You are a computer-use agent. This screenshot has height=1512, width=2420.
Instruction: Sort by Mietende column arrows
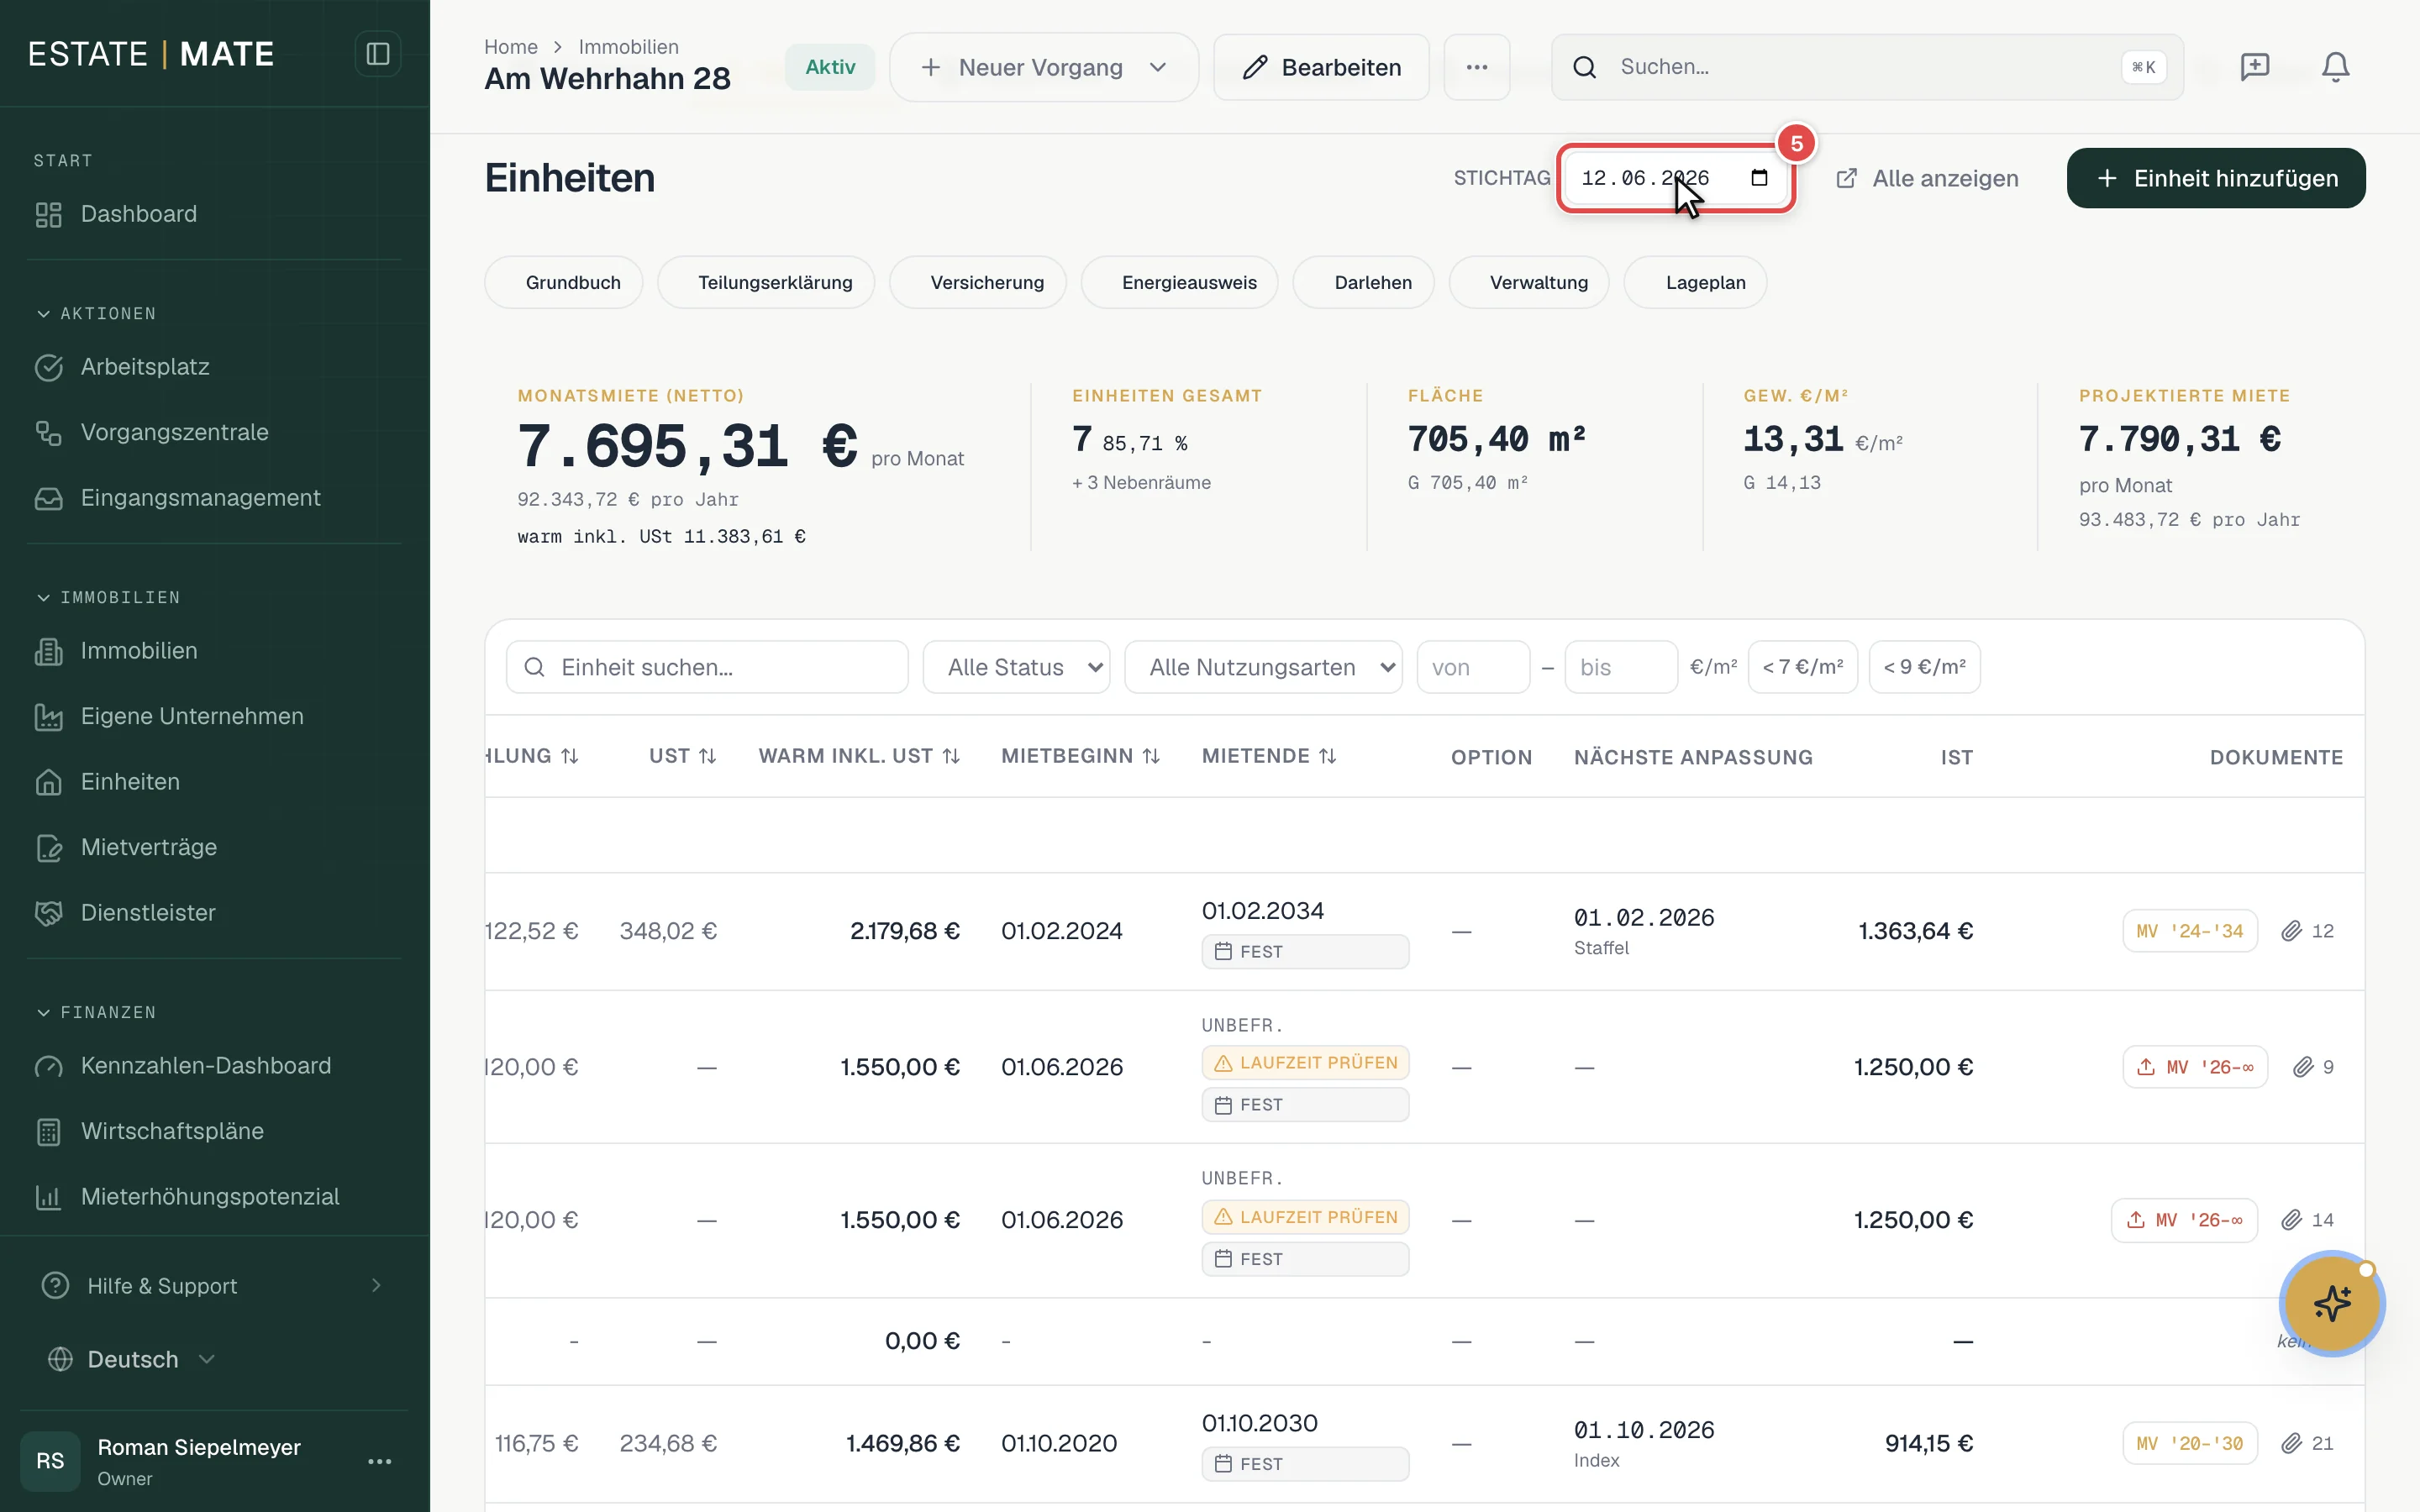tap(1327, 756)
